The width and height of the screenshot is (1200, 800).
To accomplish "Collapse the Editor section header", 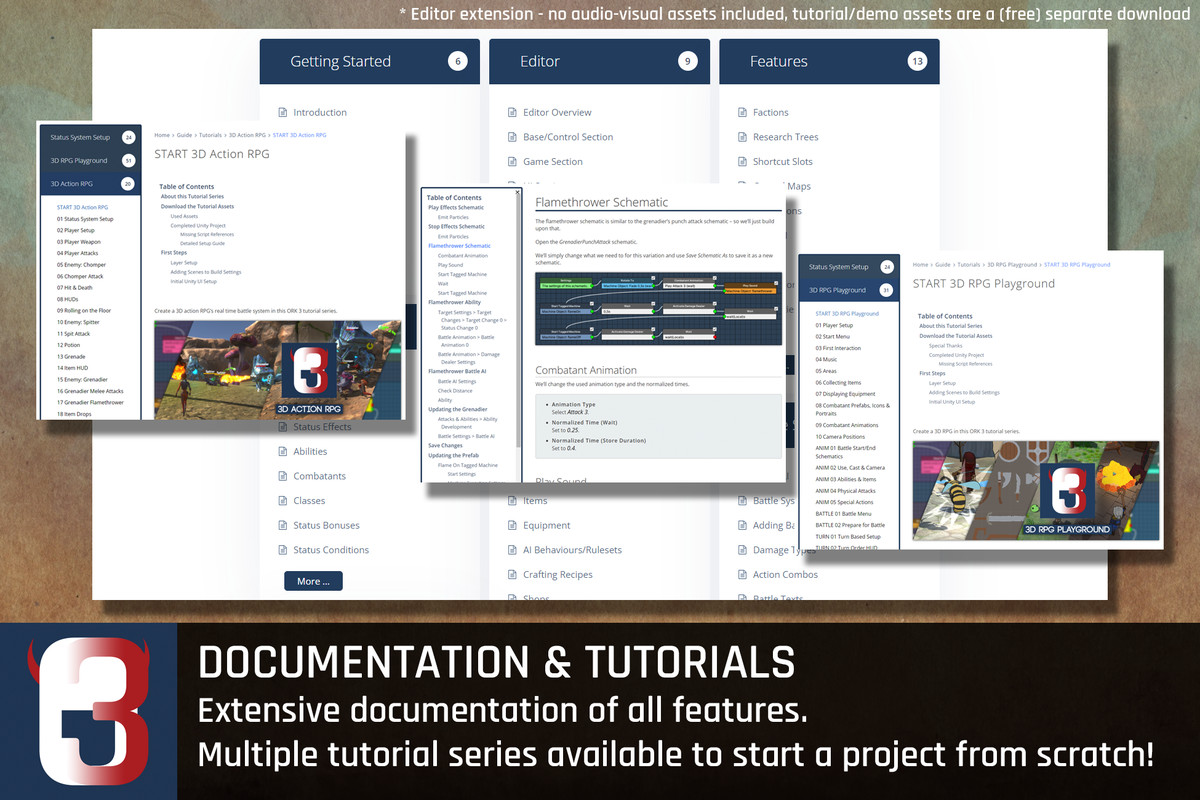I will tap(599, 61).
